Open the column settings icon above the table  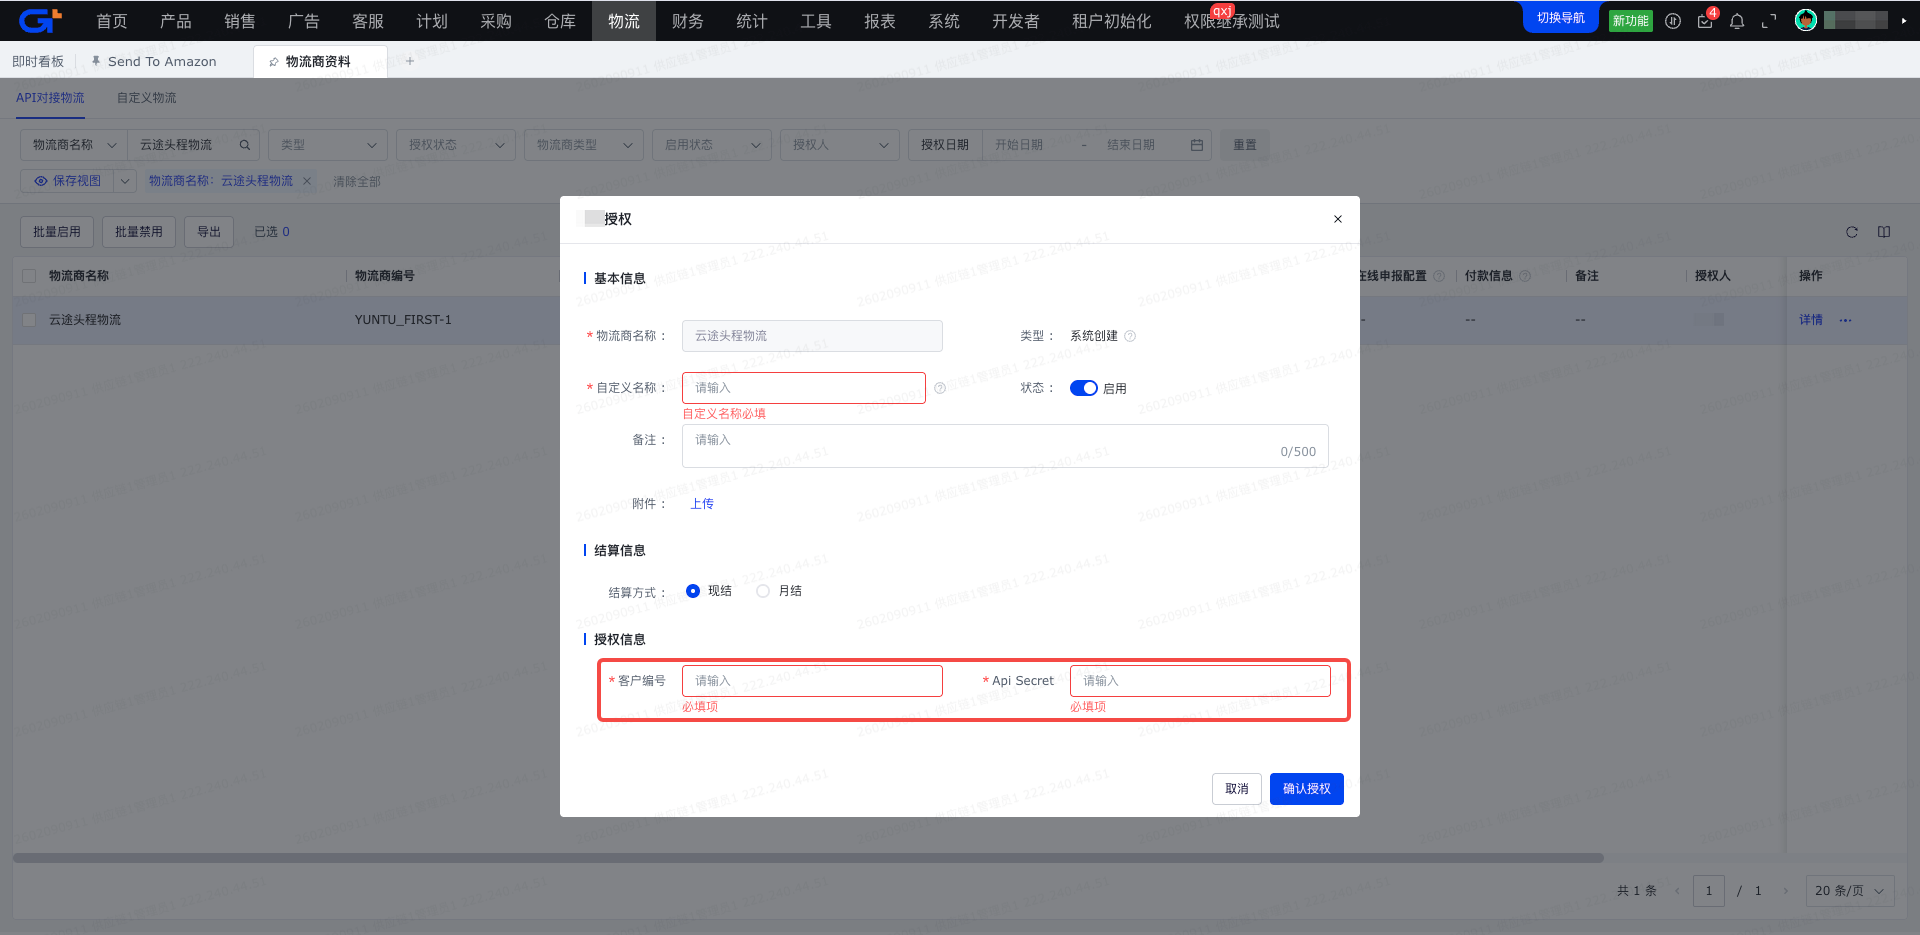pyautogui.click(x=1884, y=232)
